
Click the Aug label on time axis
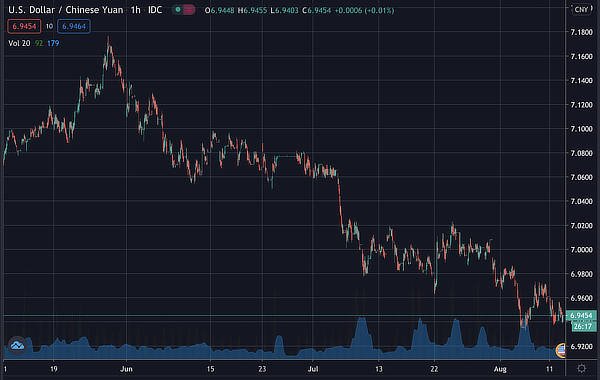tap(500, 369)
